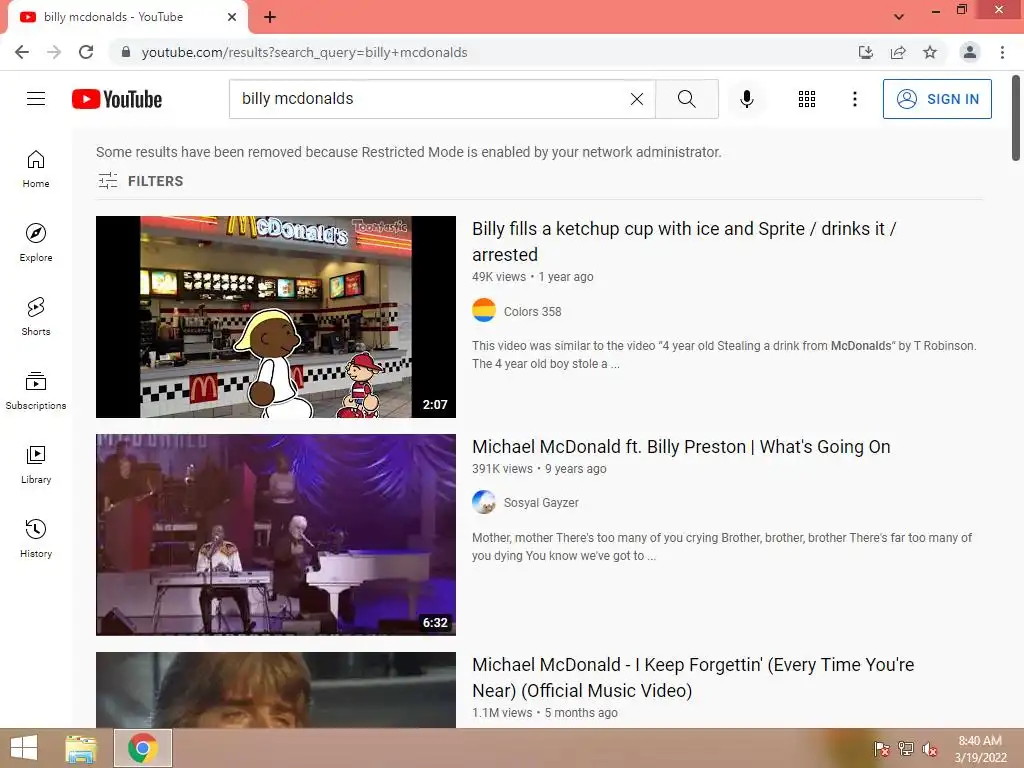Click description starting 'This video was similar'

click(724, 355)
